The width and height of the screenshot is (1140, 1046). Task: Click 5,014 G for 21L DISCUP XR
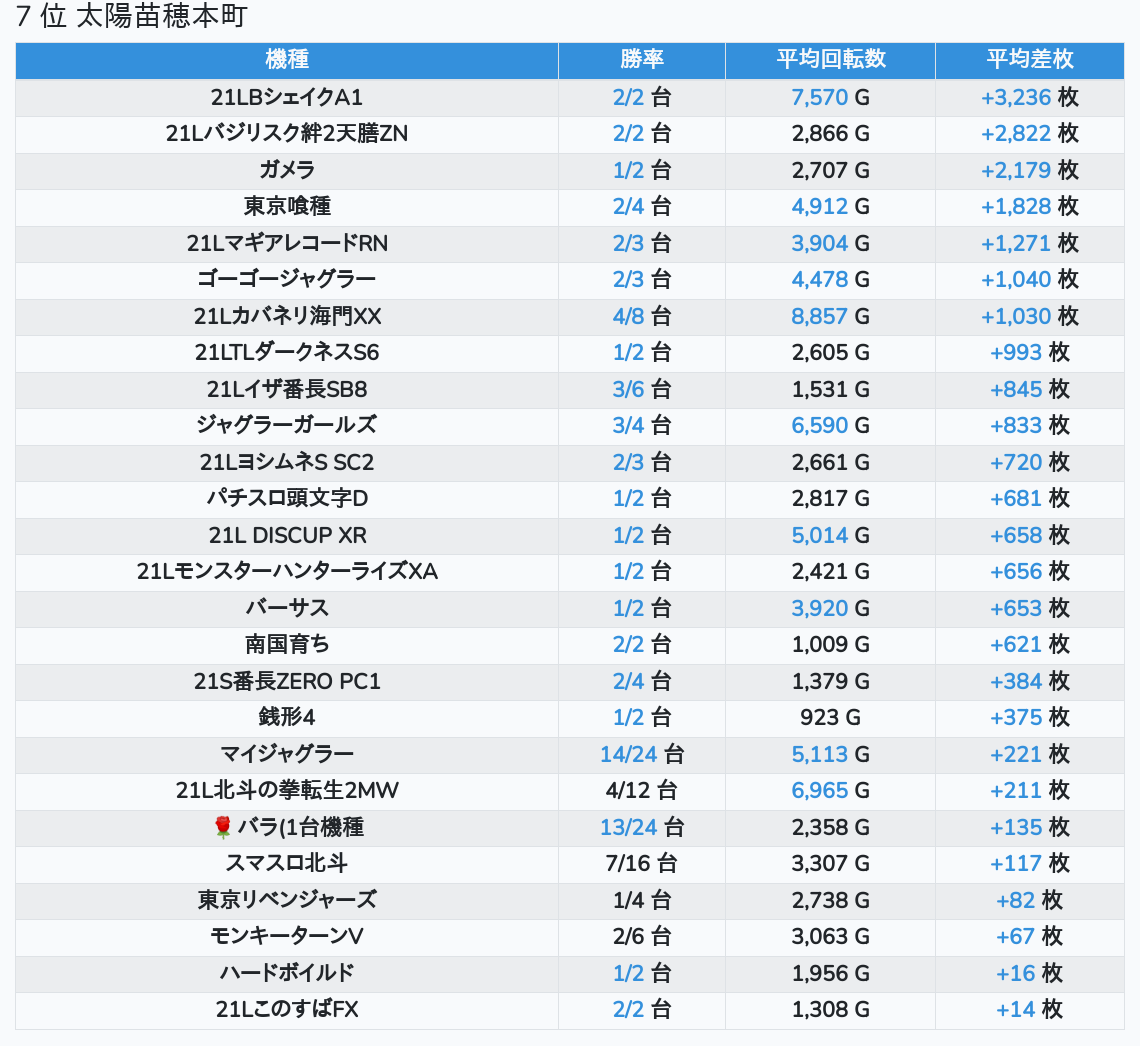(819, 535)
